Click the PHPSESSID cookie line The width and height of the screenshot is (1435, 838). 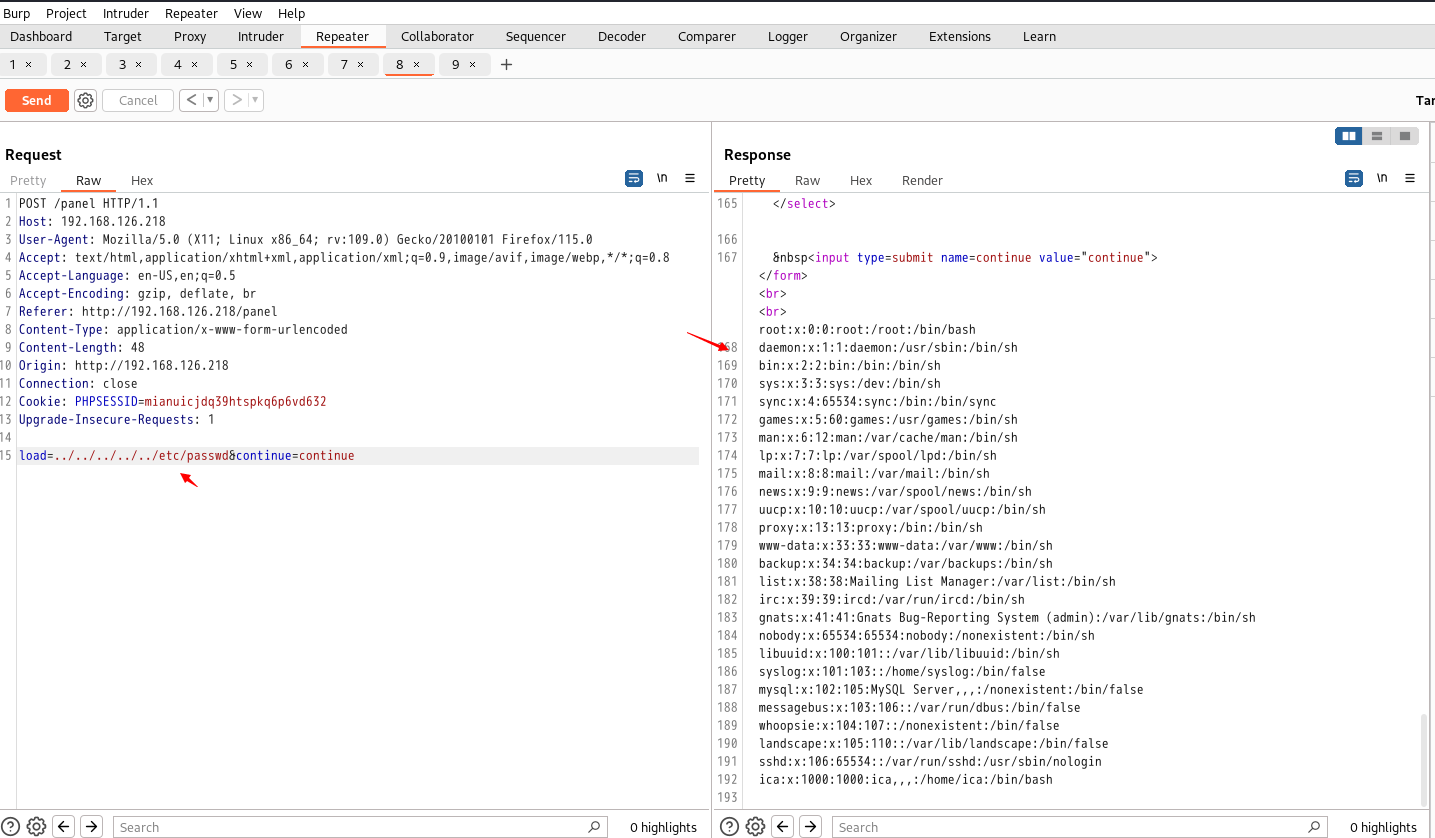pos(173,402)
